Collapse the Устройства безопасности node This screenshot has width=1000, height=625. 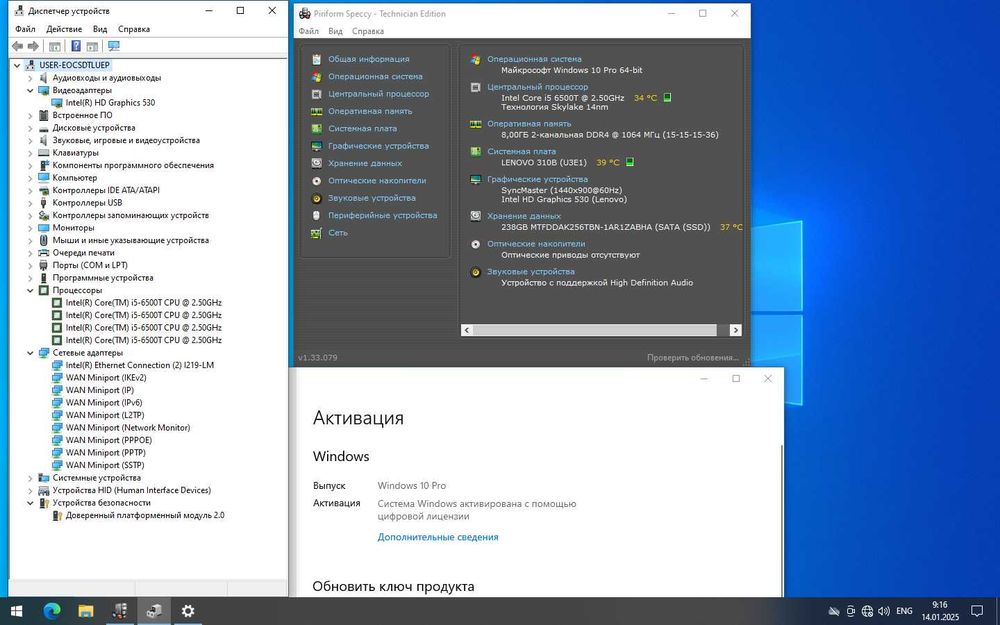[30, 503]
